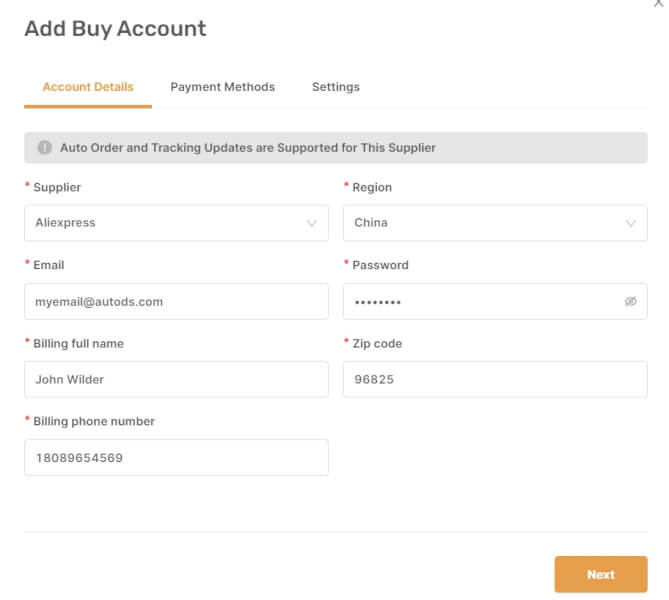Click the Region field label

coord(372,187)
